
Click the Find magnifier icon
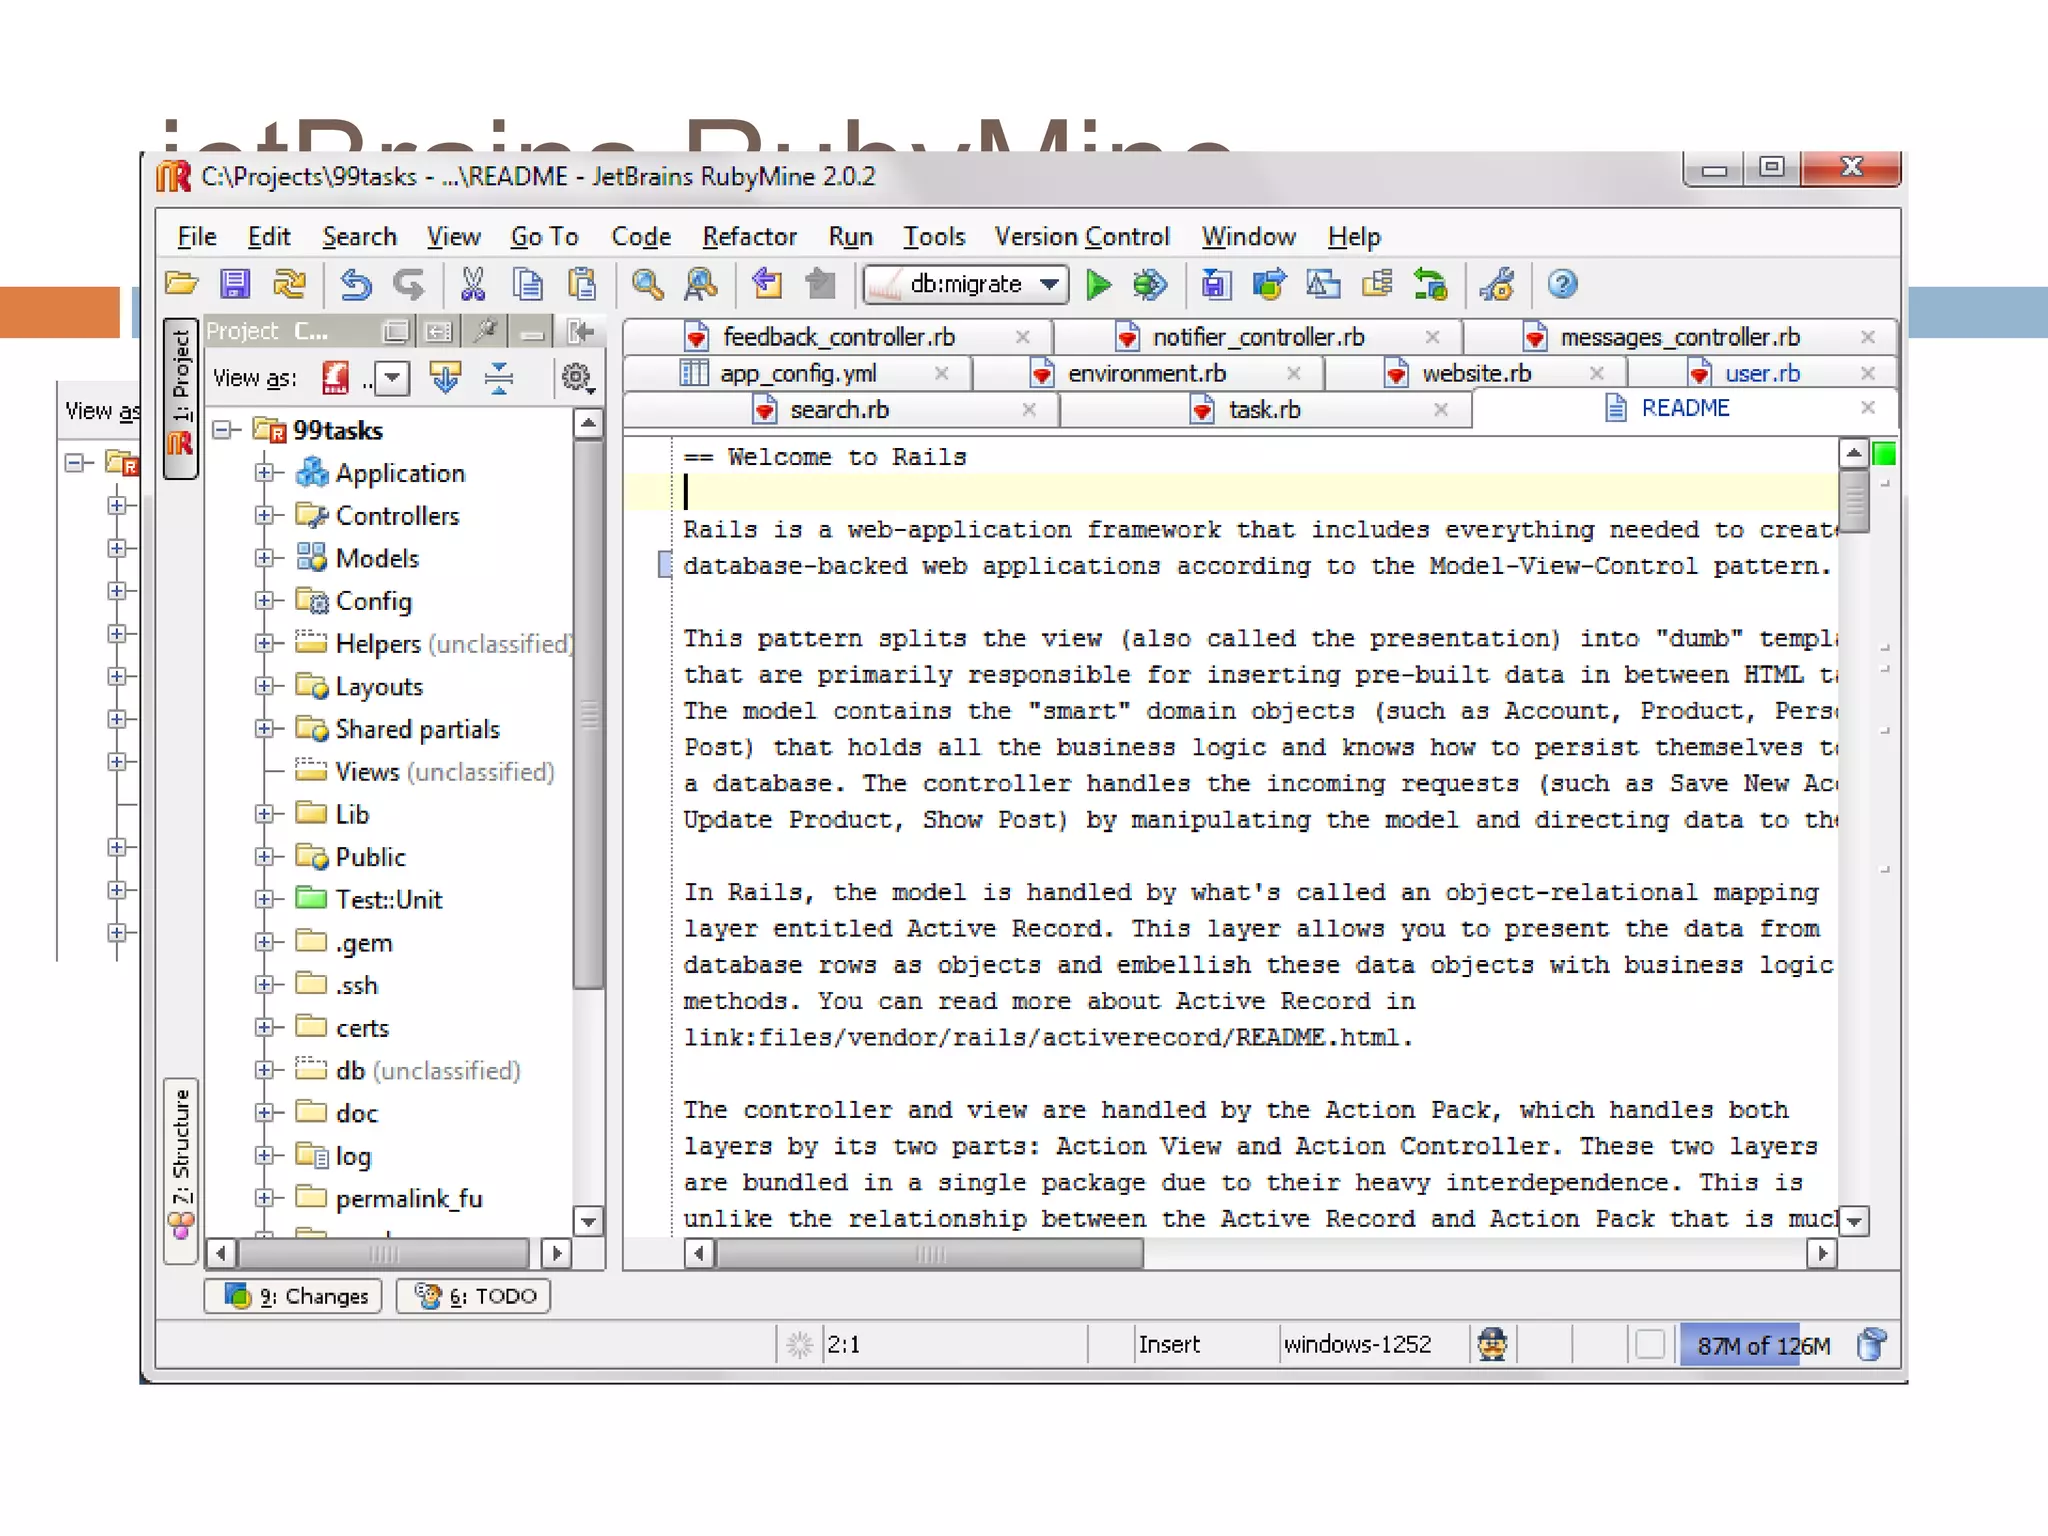(647, 285)
